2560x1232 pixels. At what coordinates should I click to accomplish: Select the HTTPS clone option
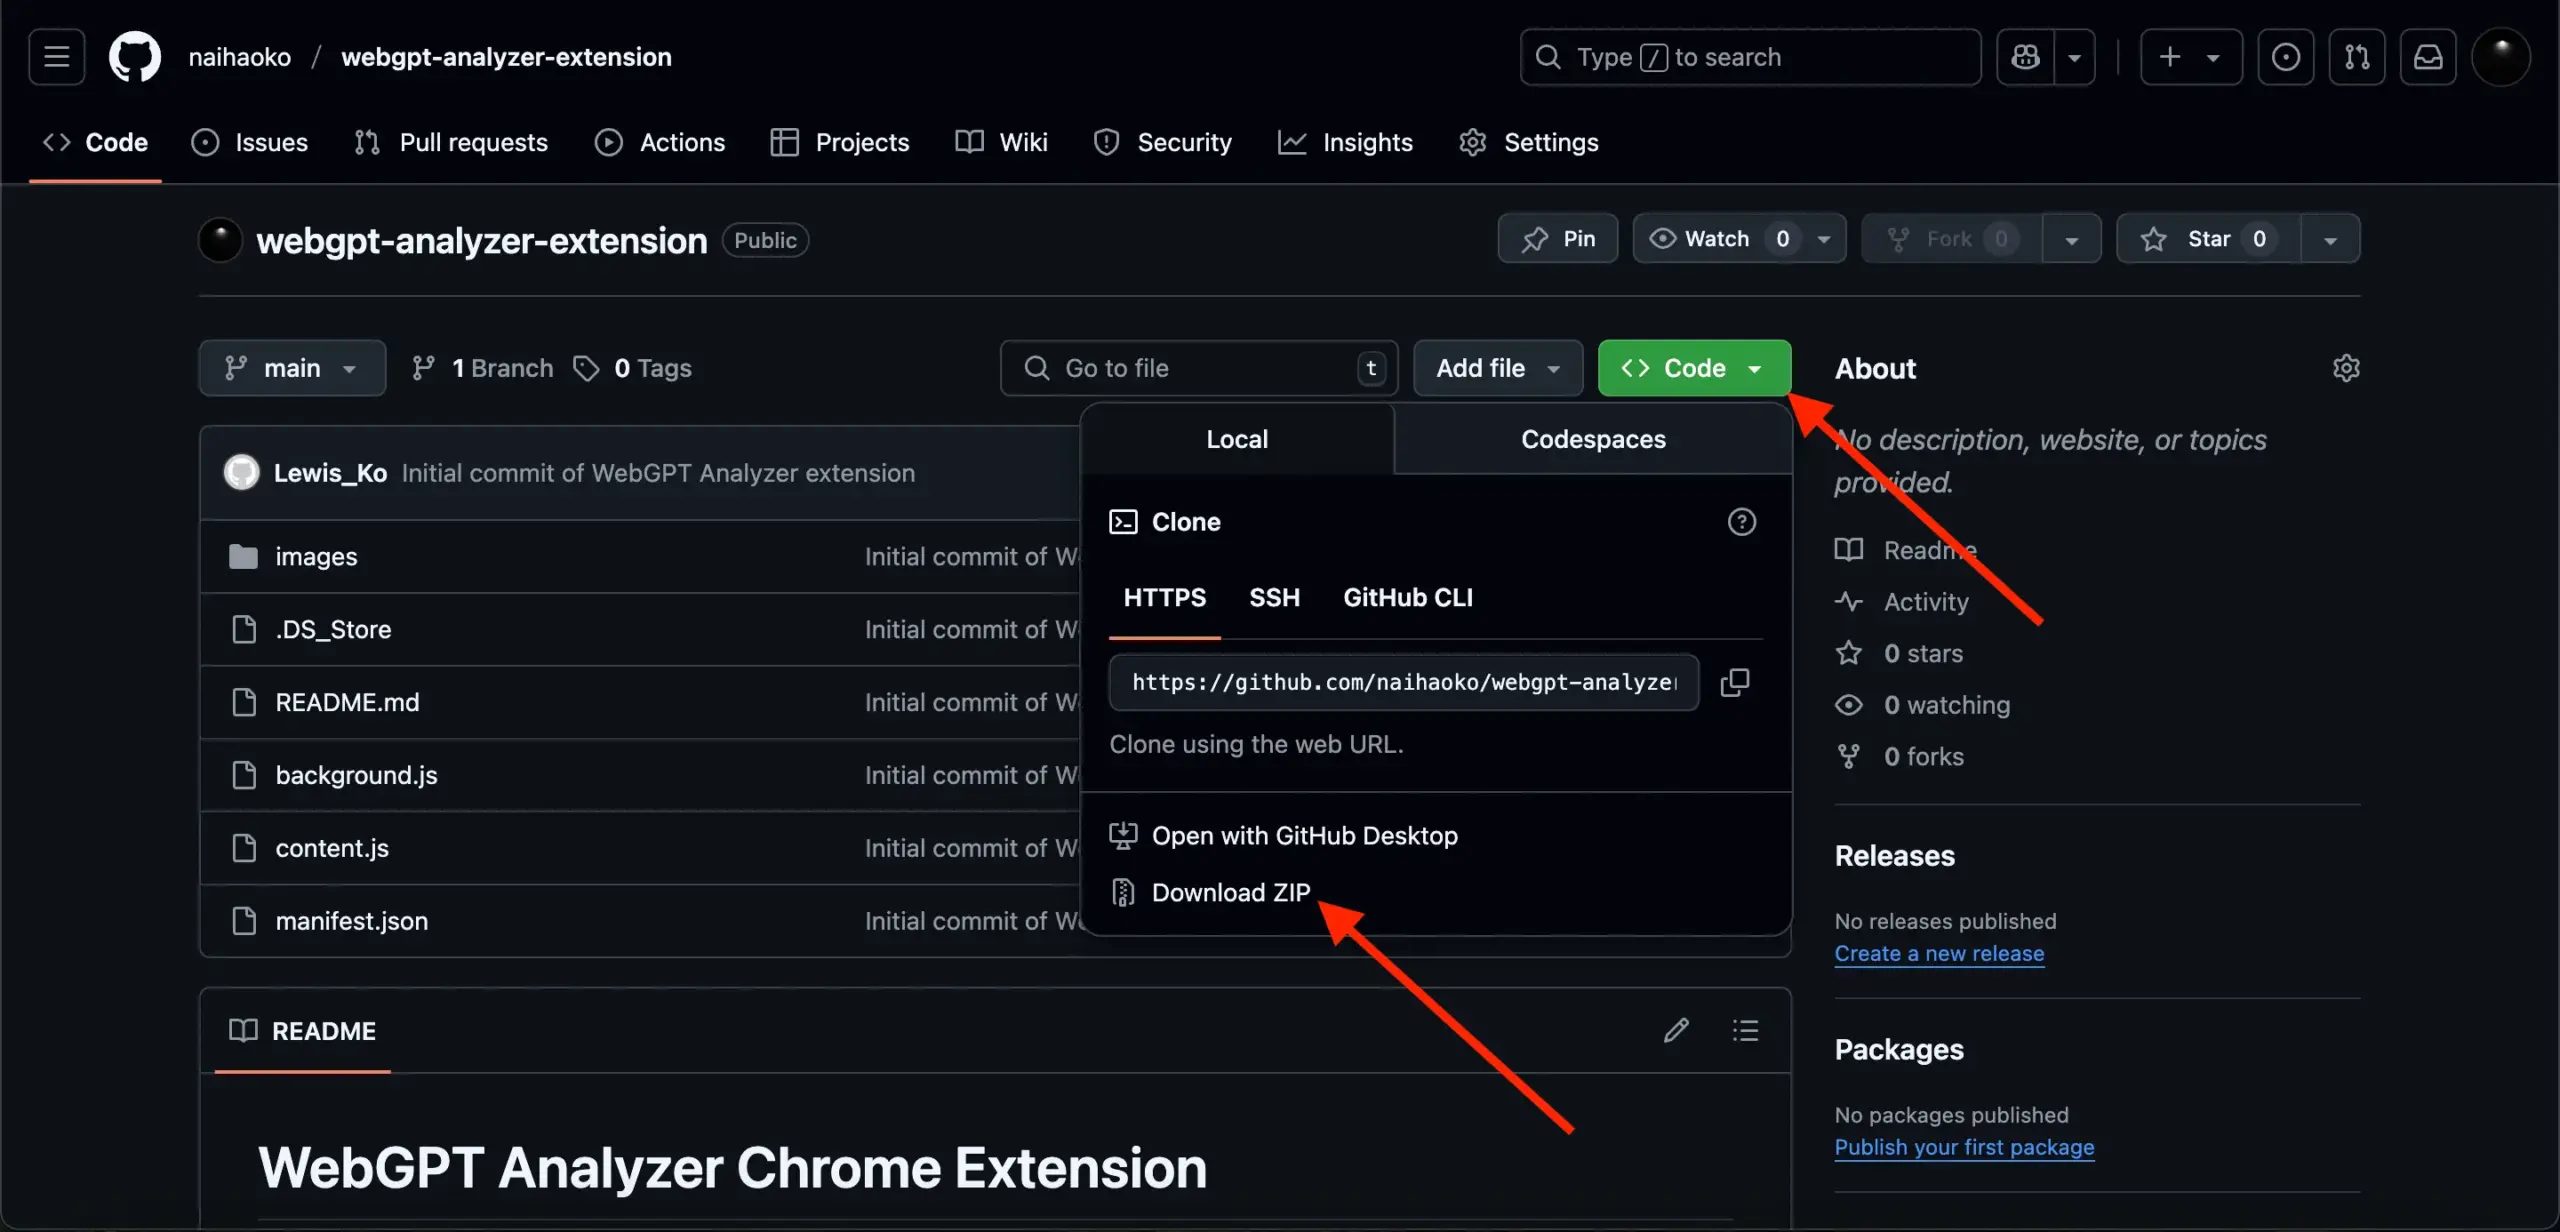(1164, 598)
